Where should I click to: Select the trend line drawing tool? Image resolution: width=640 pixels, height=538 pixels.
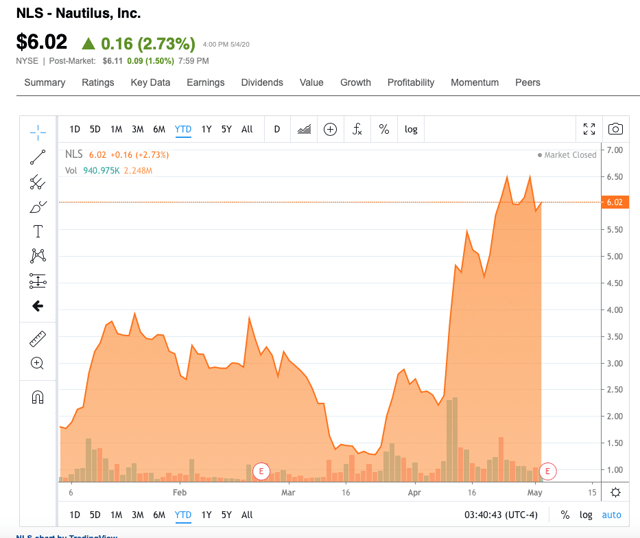38,157
